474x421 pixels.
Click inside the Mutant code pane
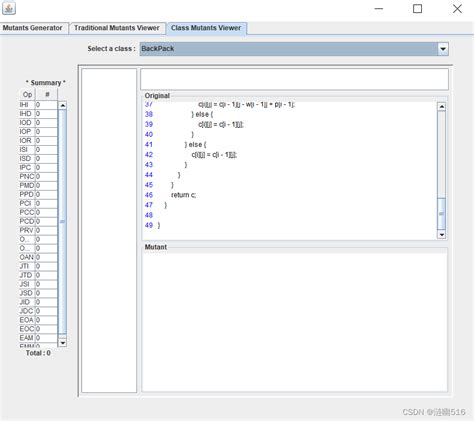coord(295,322)
